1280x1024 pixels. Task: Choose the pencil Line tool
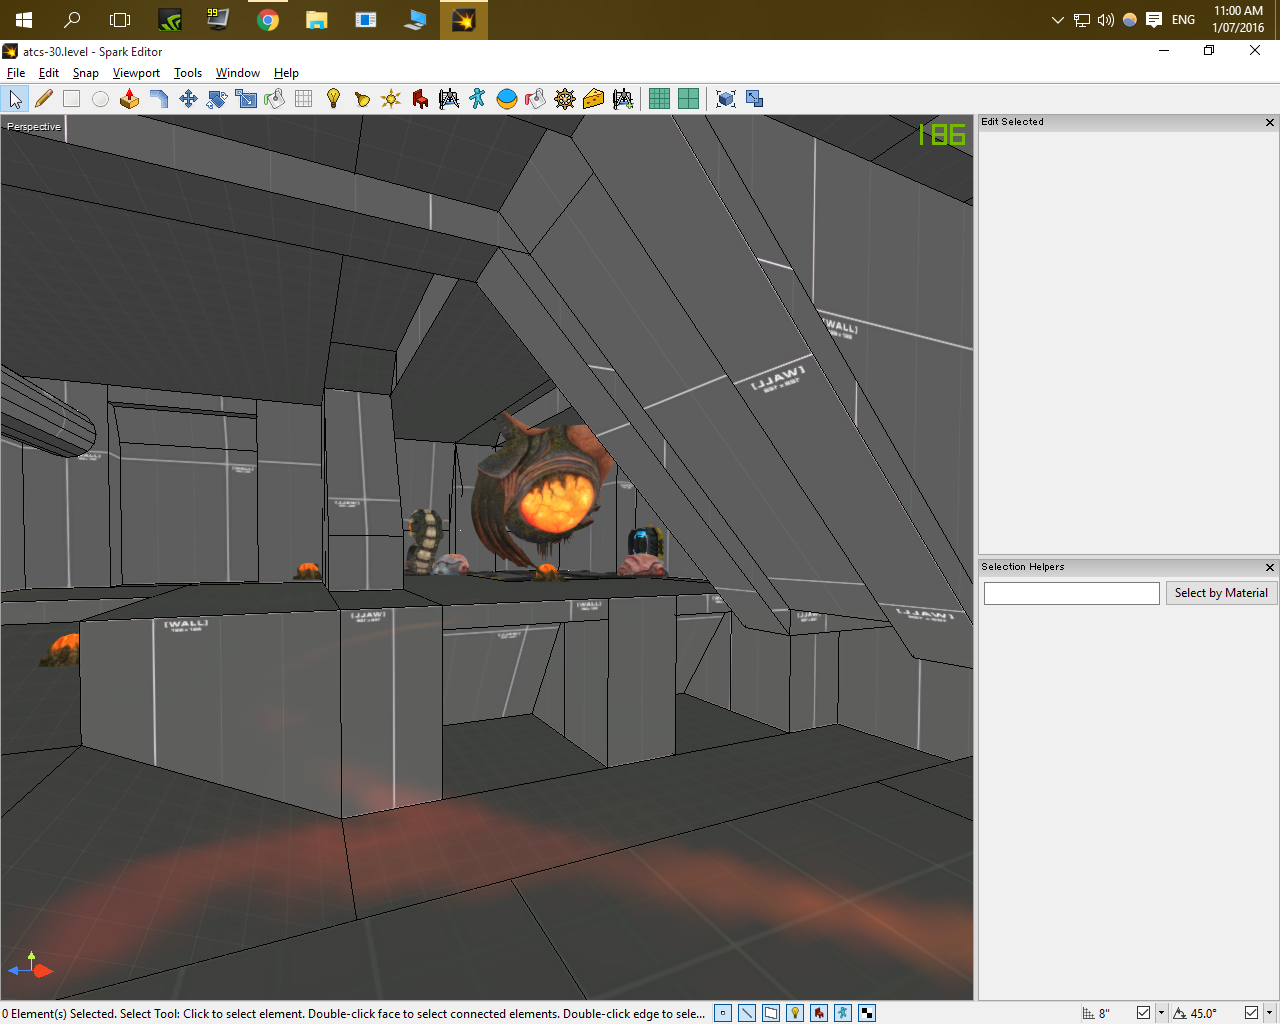pyautogui.click(x=43, y=98)
